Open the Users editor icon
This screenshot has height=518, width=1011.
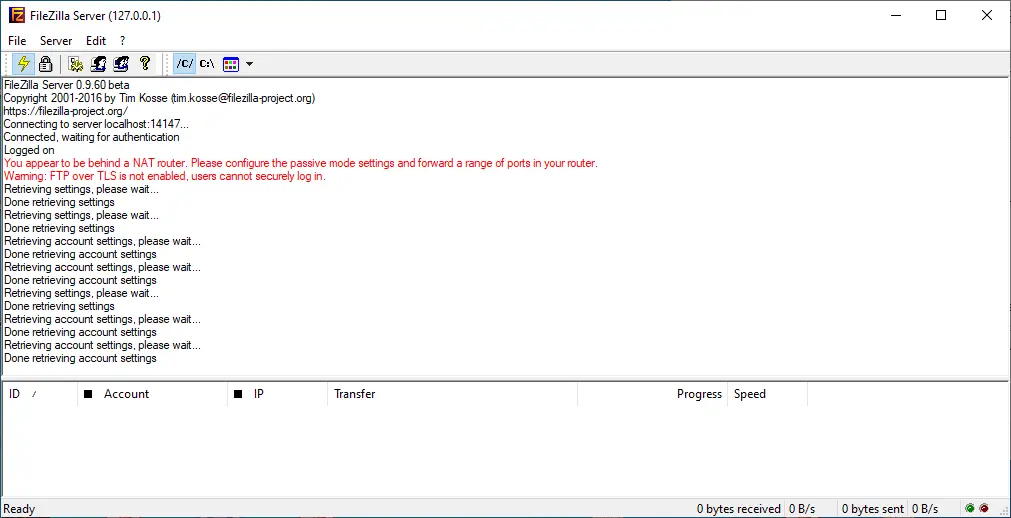[x=98, y=64]
